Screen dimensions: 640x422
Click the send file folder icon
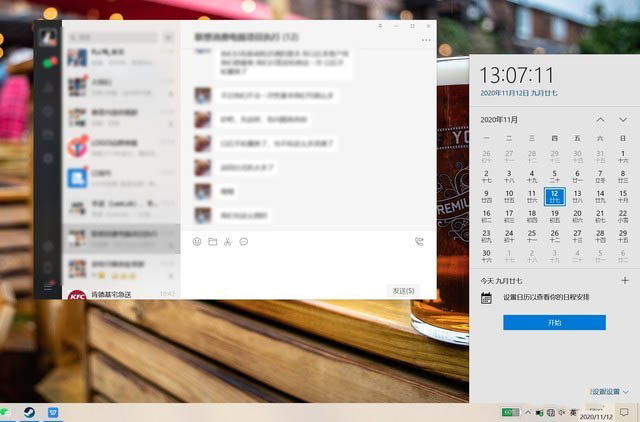[212, 242]
